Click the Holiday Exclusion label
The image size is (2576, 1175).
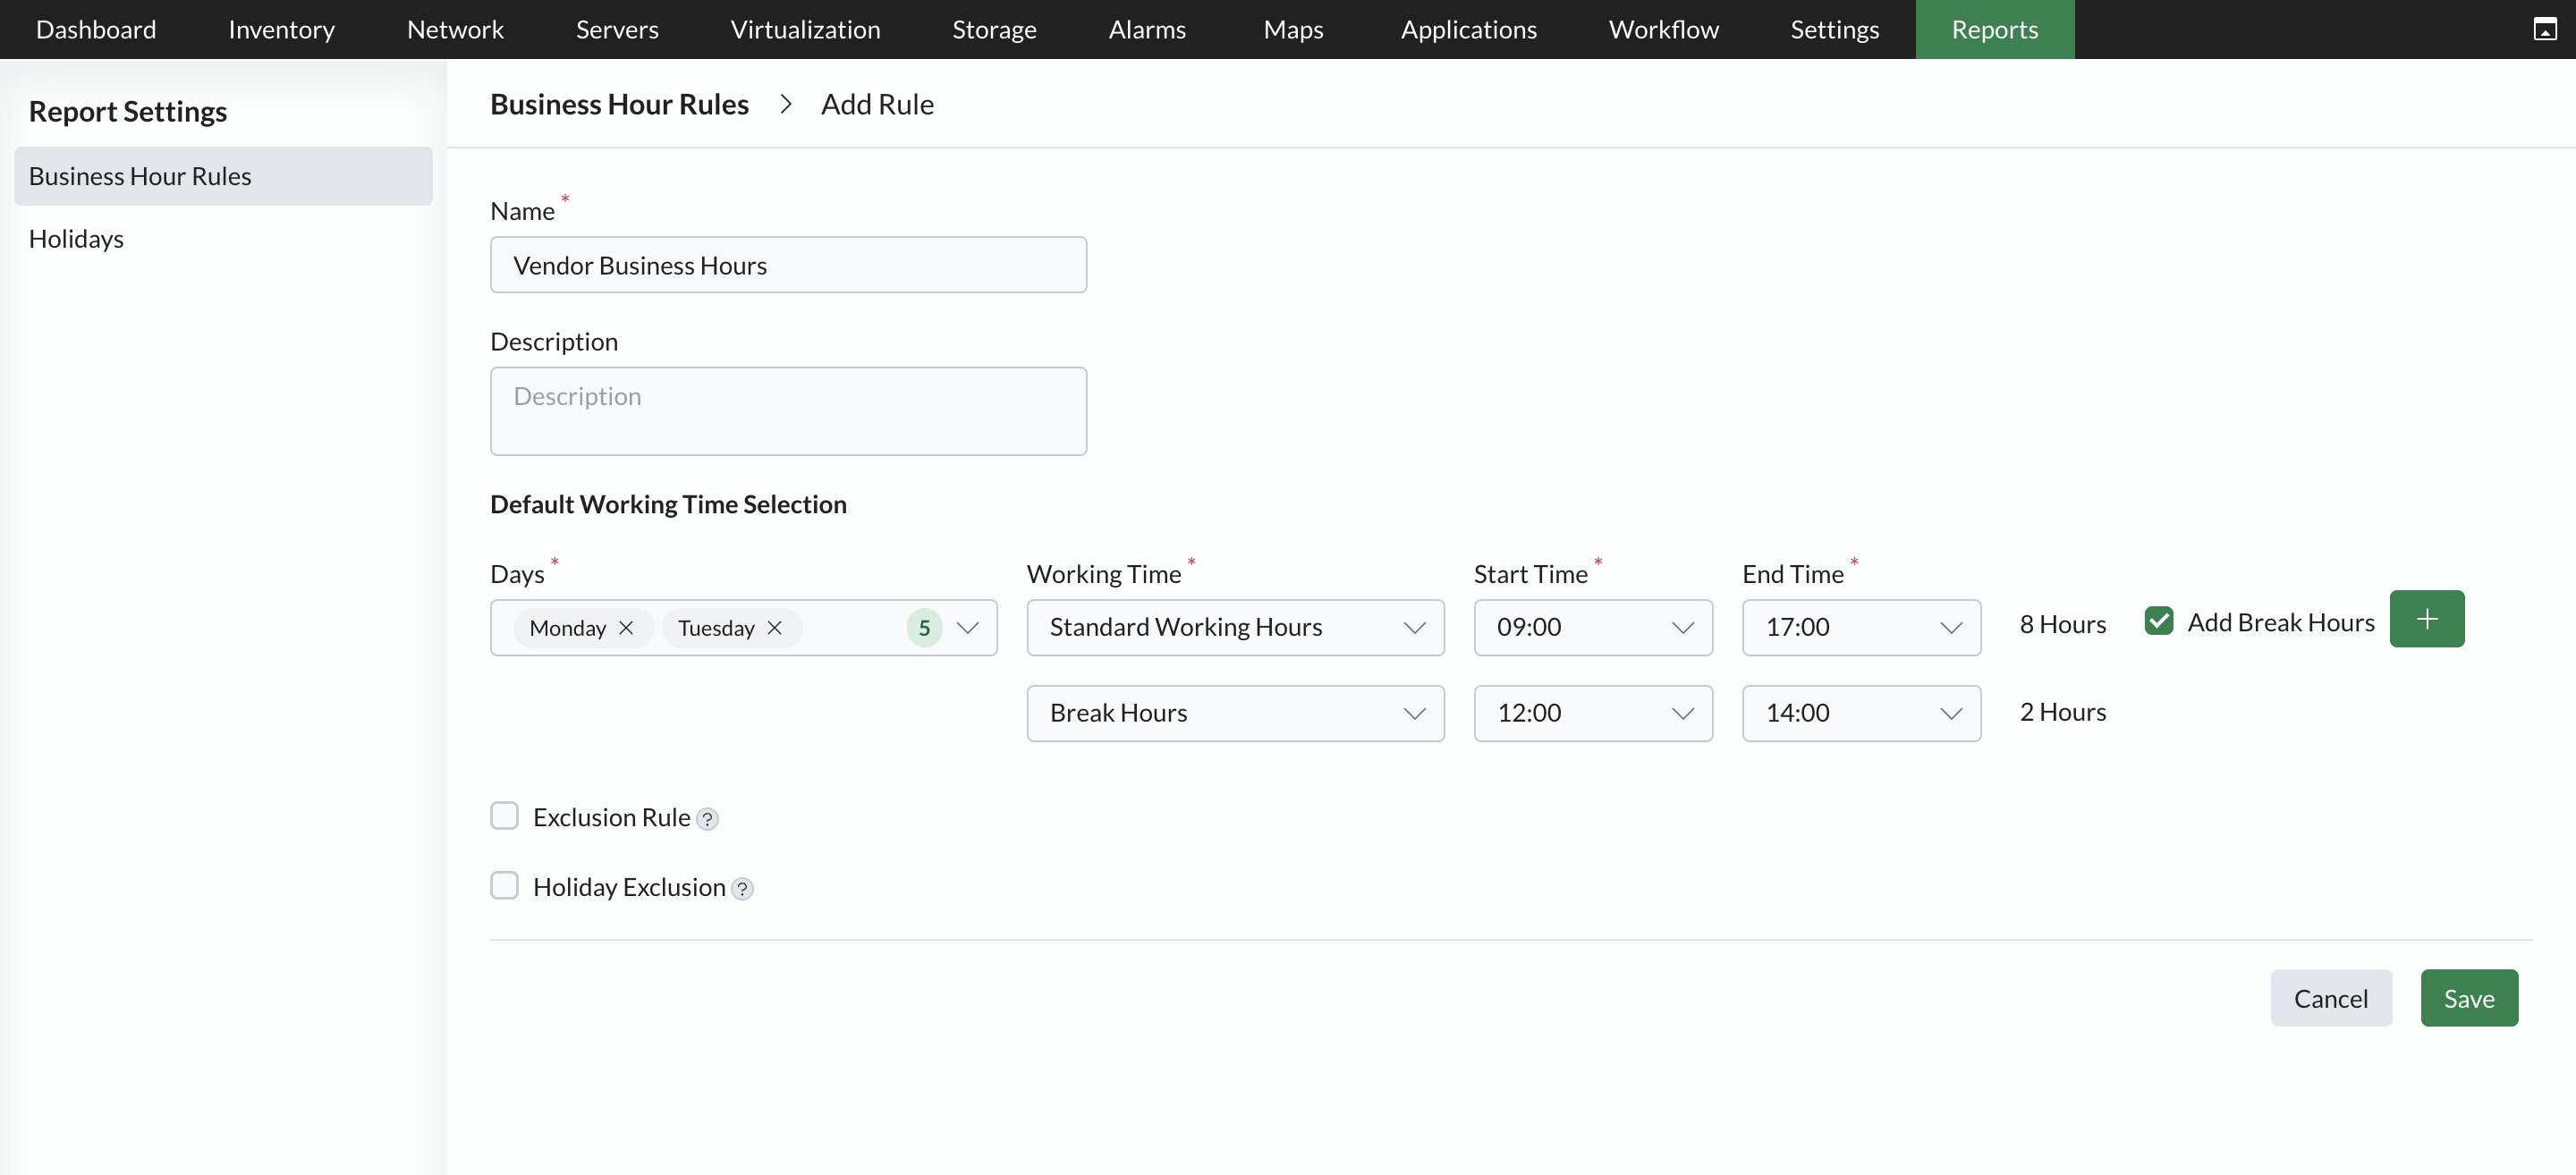pyautogui.click(x=629, y=887)
